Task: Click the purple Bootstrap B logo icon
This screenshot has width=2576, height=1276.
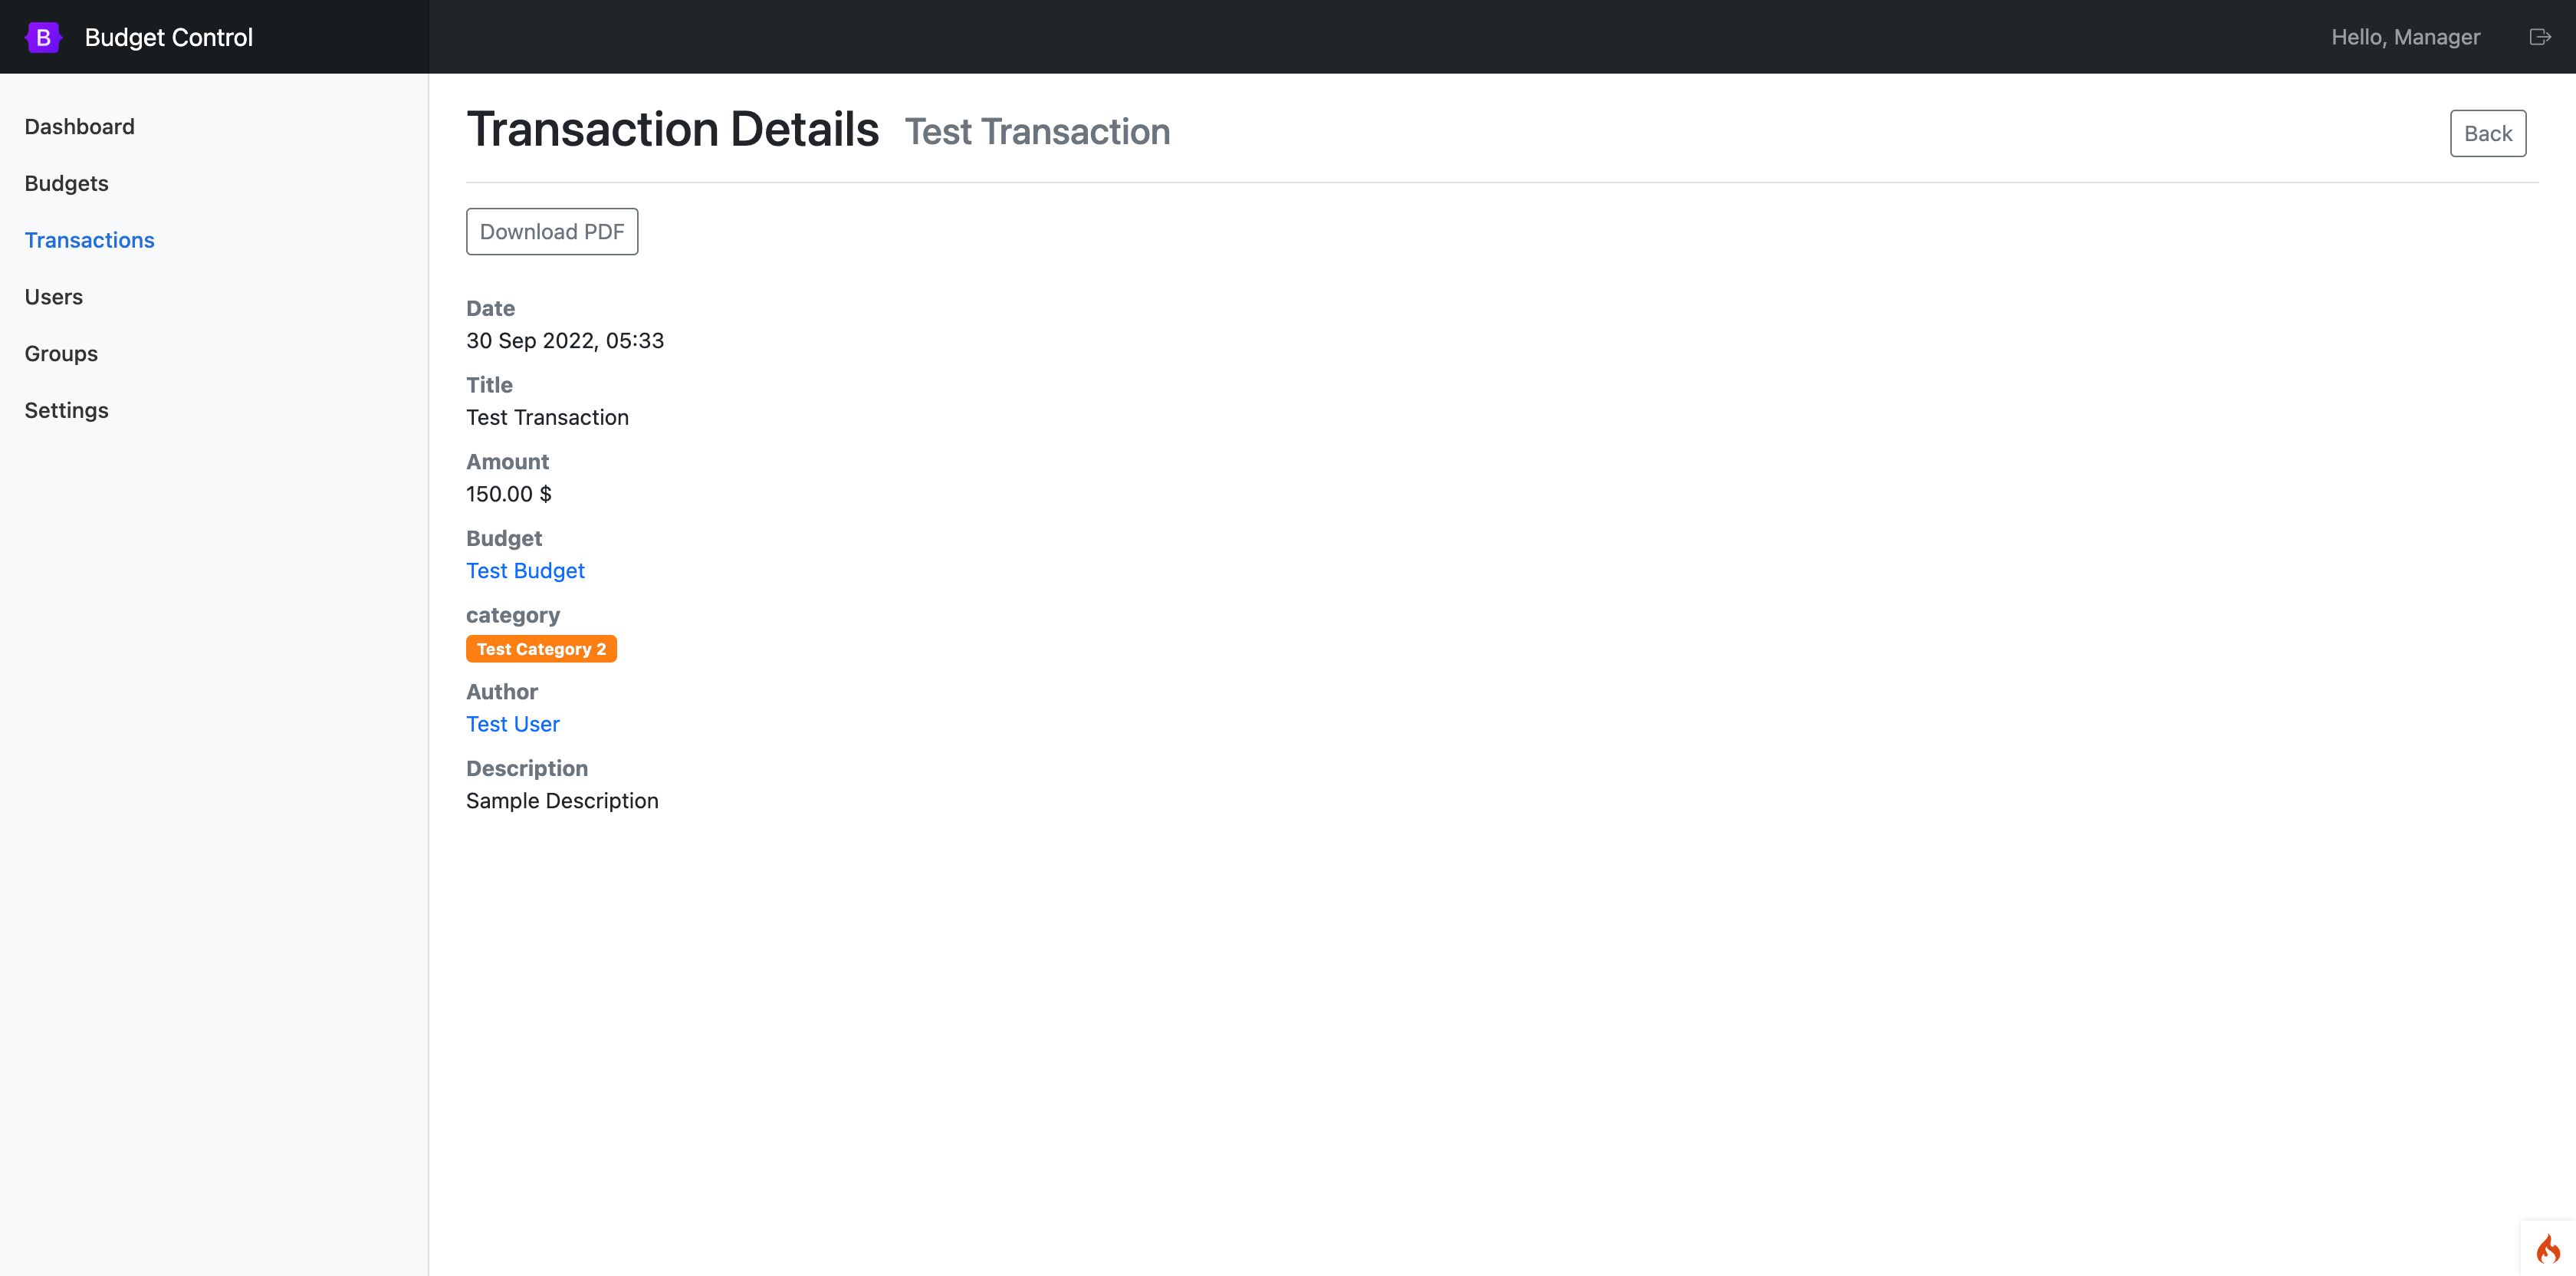Action: point(43,37)
